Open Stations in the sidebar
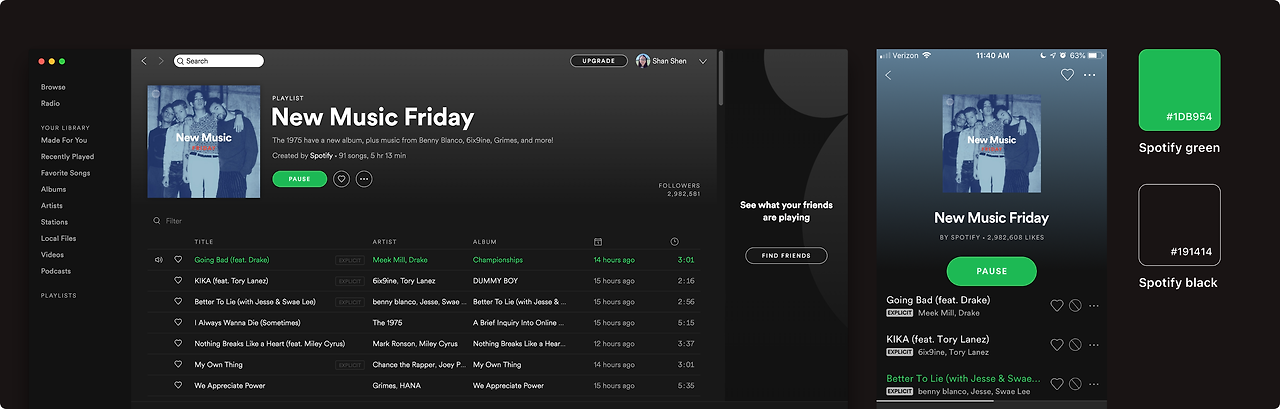 pos(54,223)
